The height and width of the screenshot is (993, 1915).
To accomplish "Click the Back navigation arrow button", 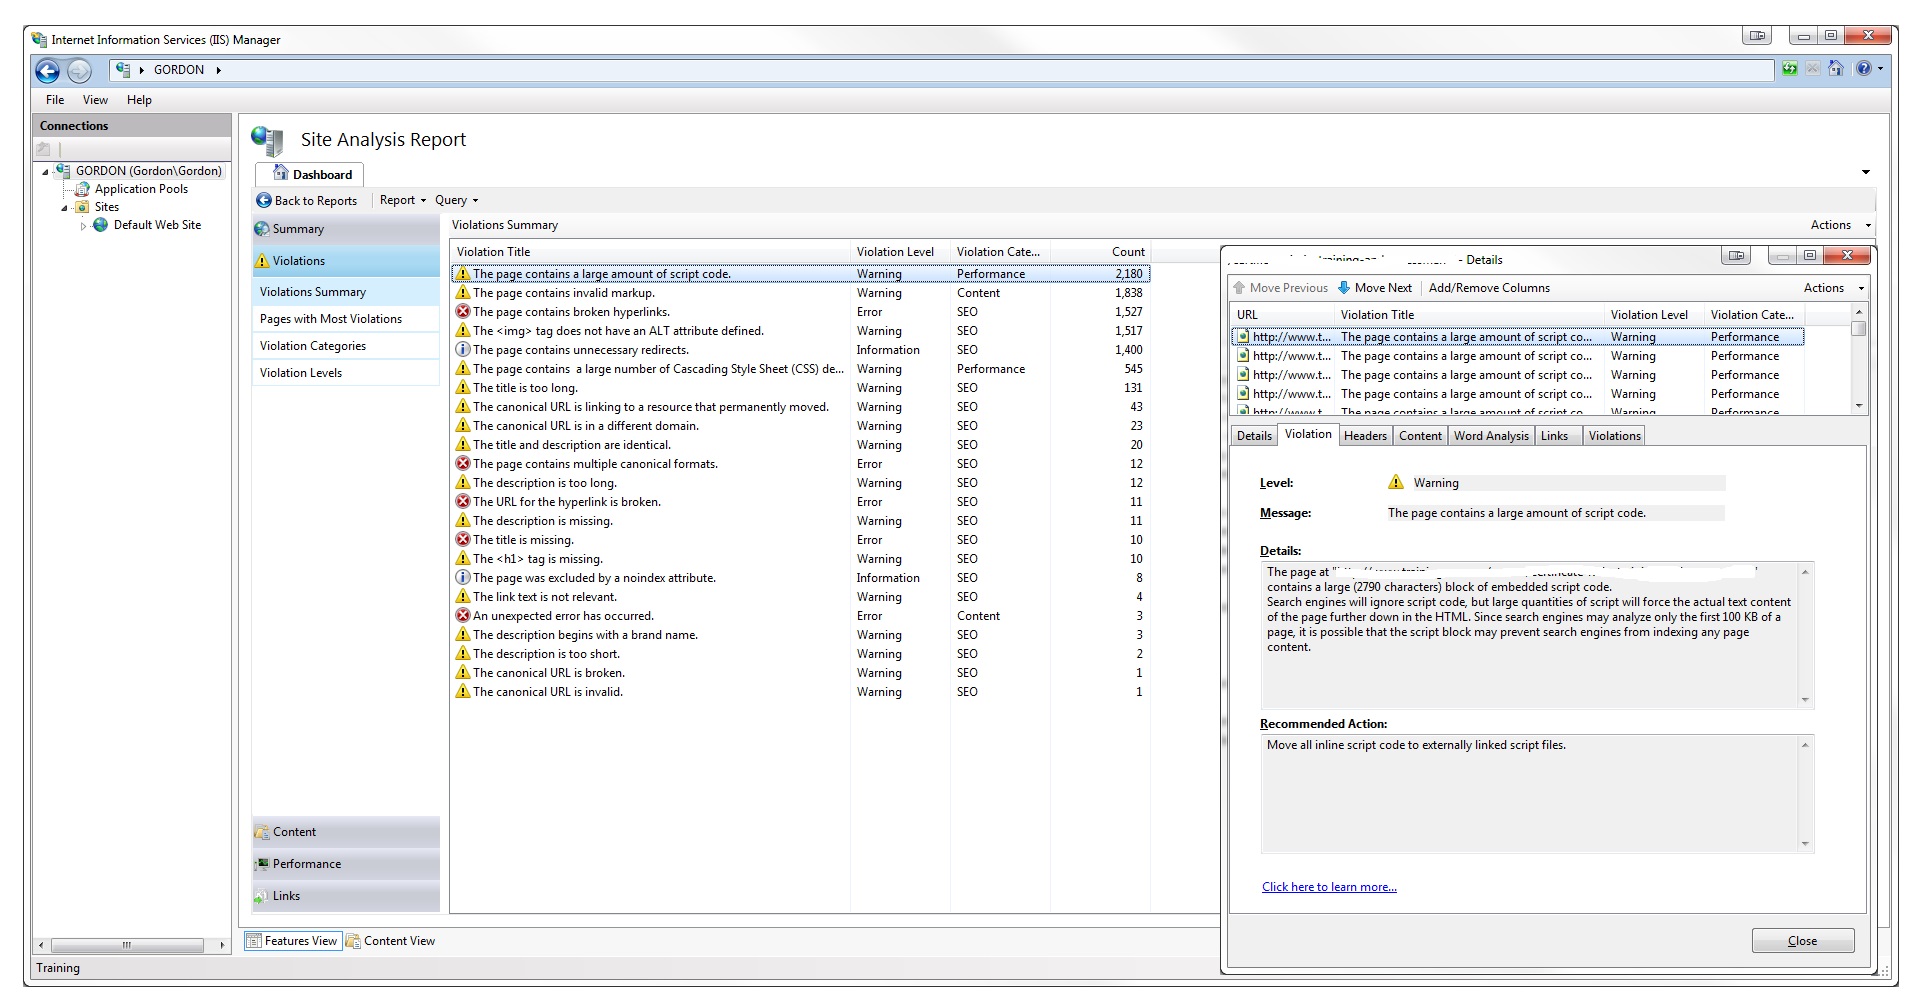I will pyautogui.click(x=47, y=71).
